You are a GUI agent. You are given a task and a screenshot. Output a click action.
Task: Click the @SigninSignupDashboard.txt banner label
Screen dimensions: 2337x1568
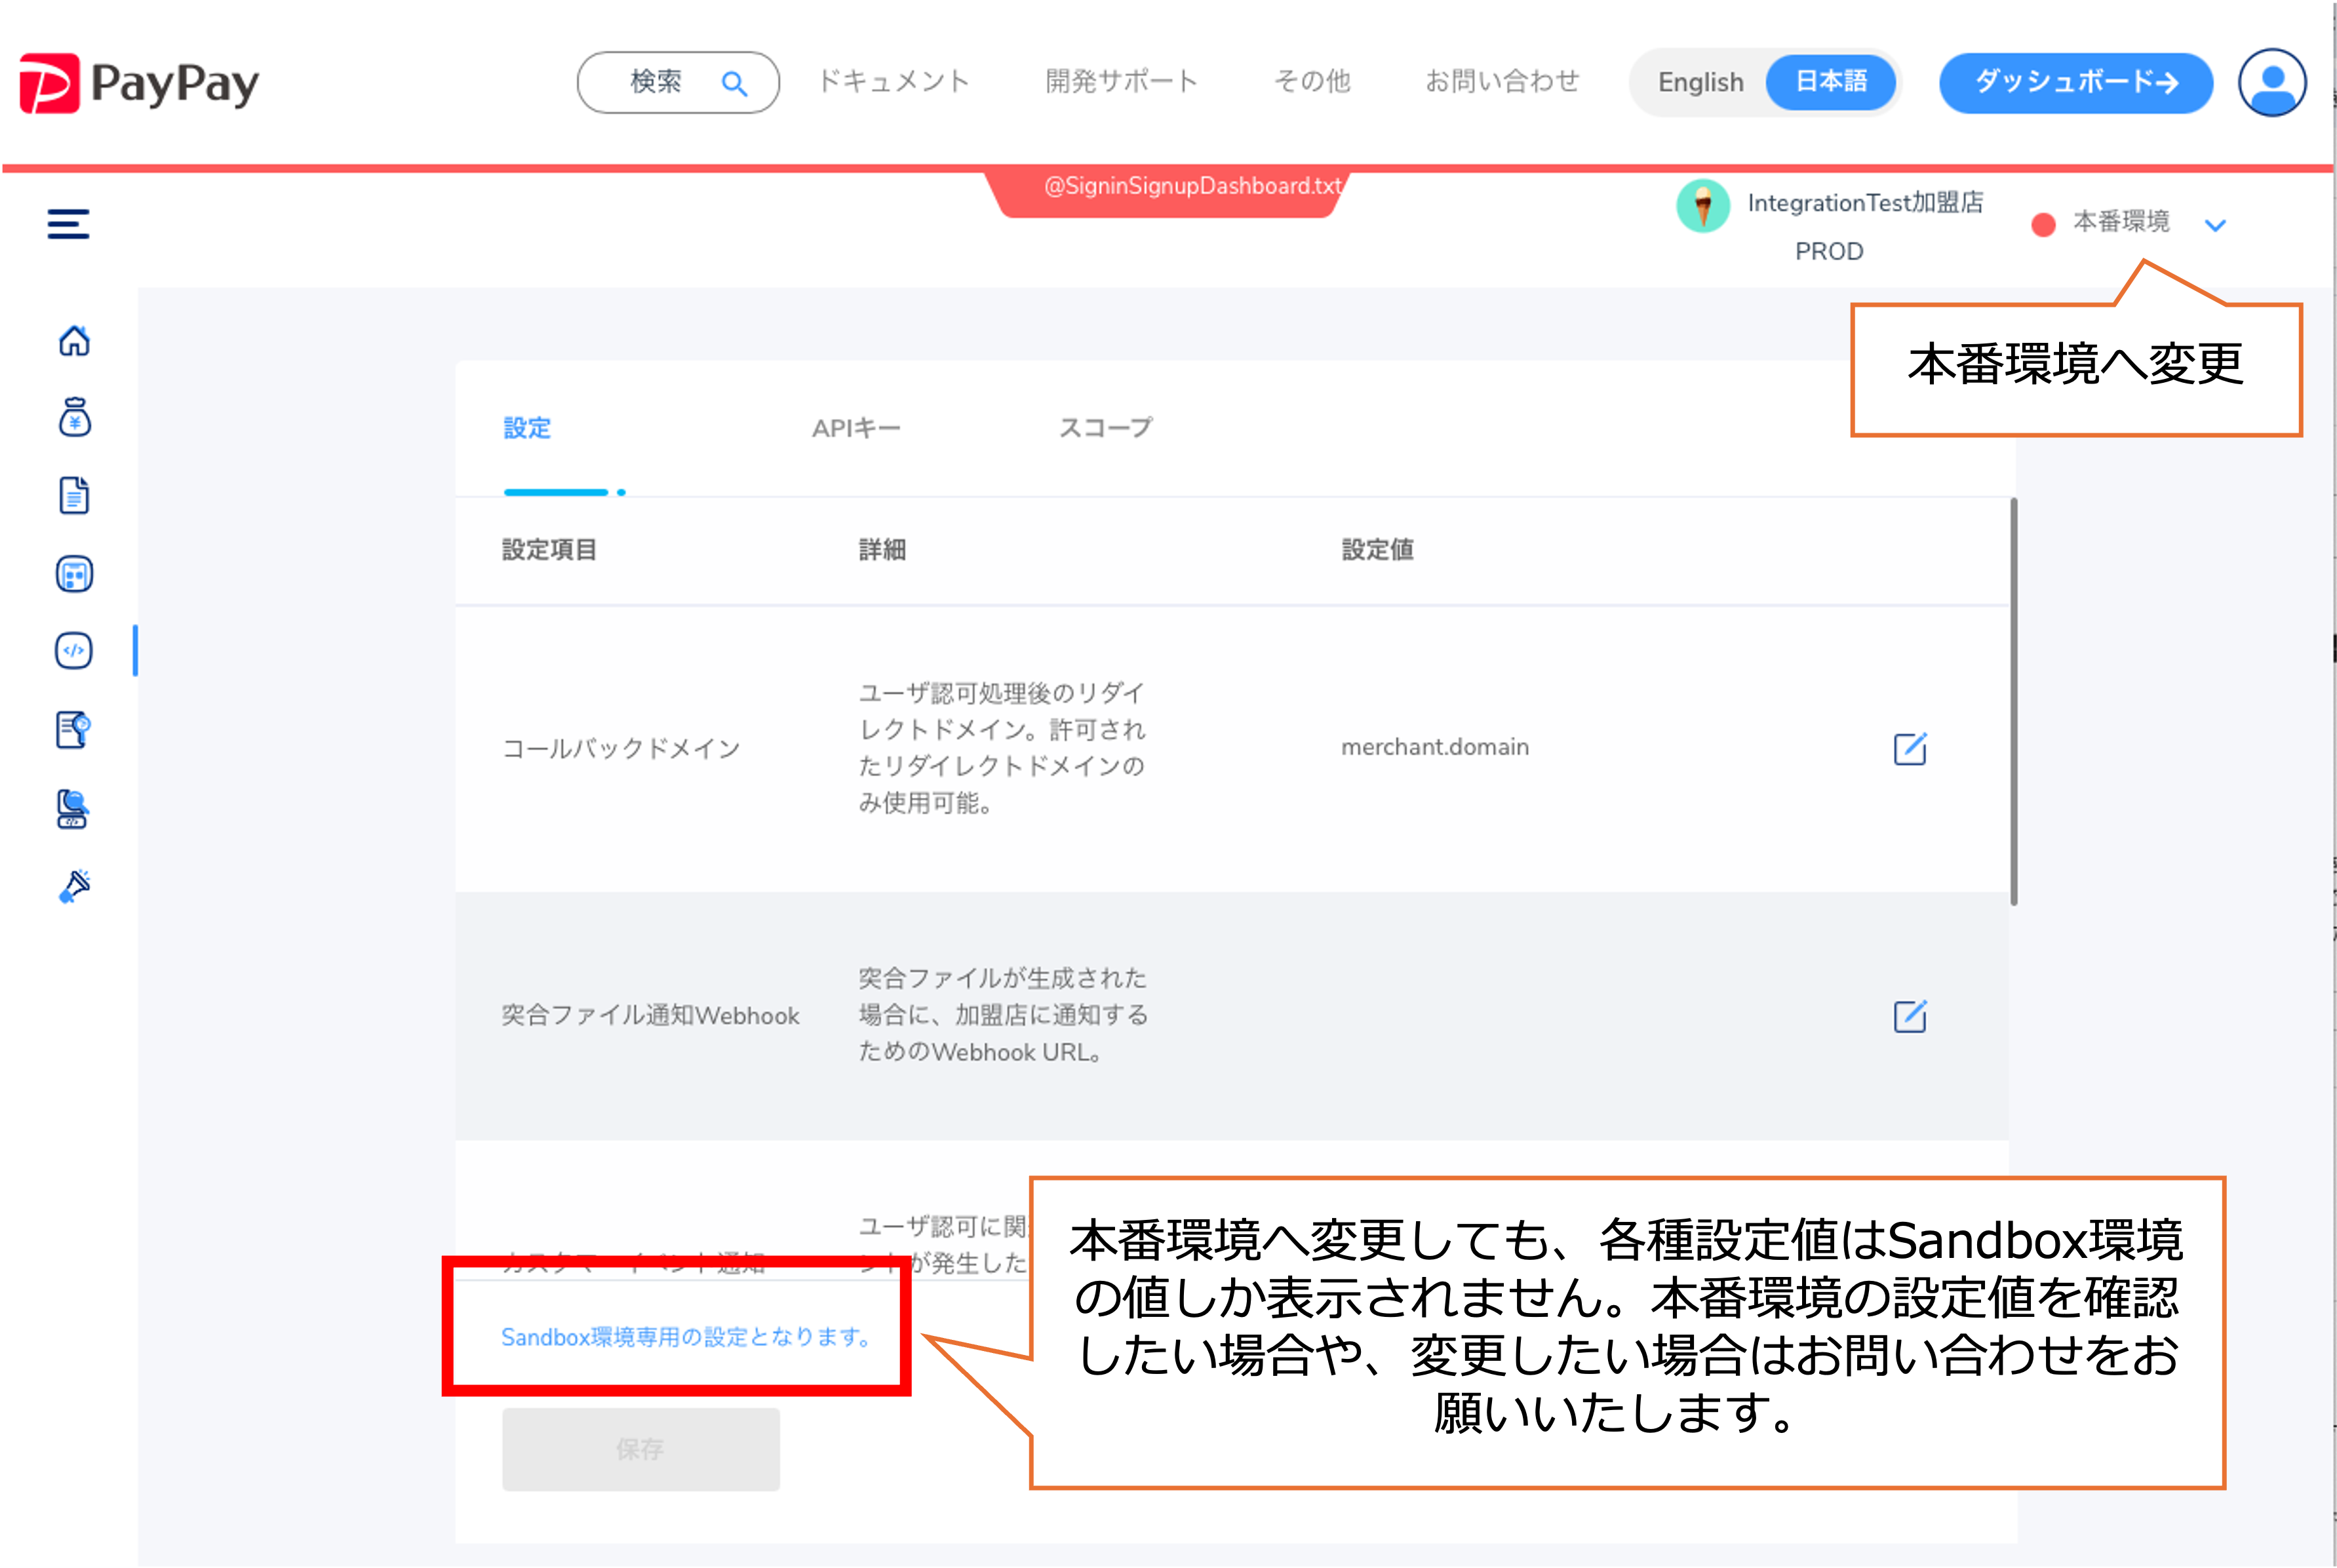click(x=1192, y=186)
